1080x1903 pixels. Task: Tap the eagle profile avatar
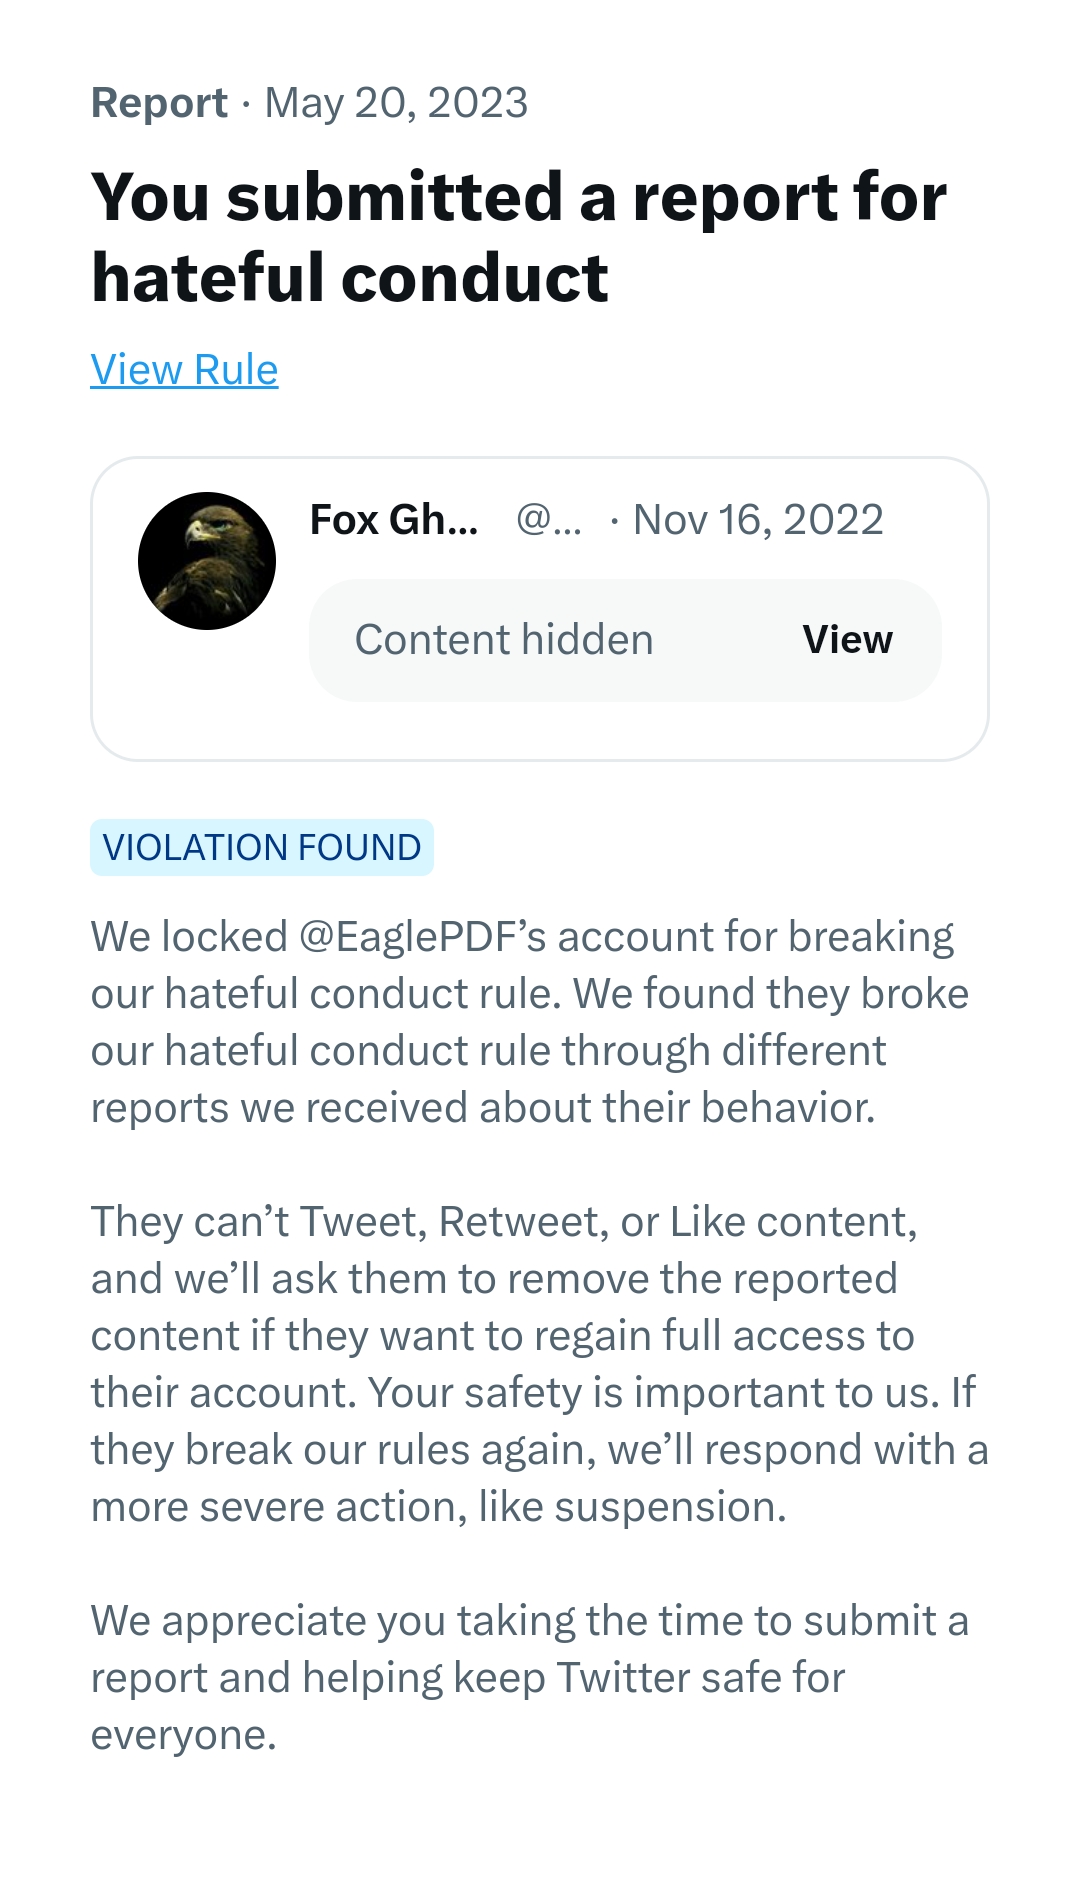click(207, 561)
